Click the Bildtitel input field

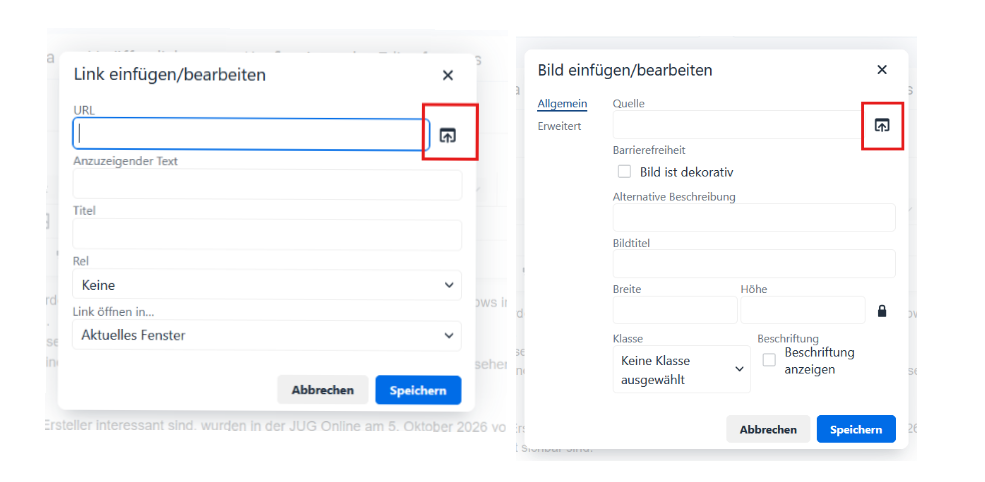(754, 264)
